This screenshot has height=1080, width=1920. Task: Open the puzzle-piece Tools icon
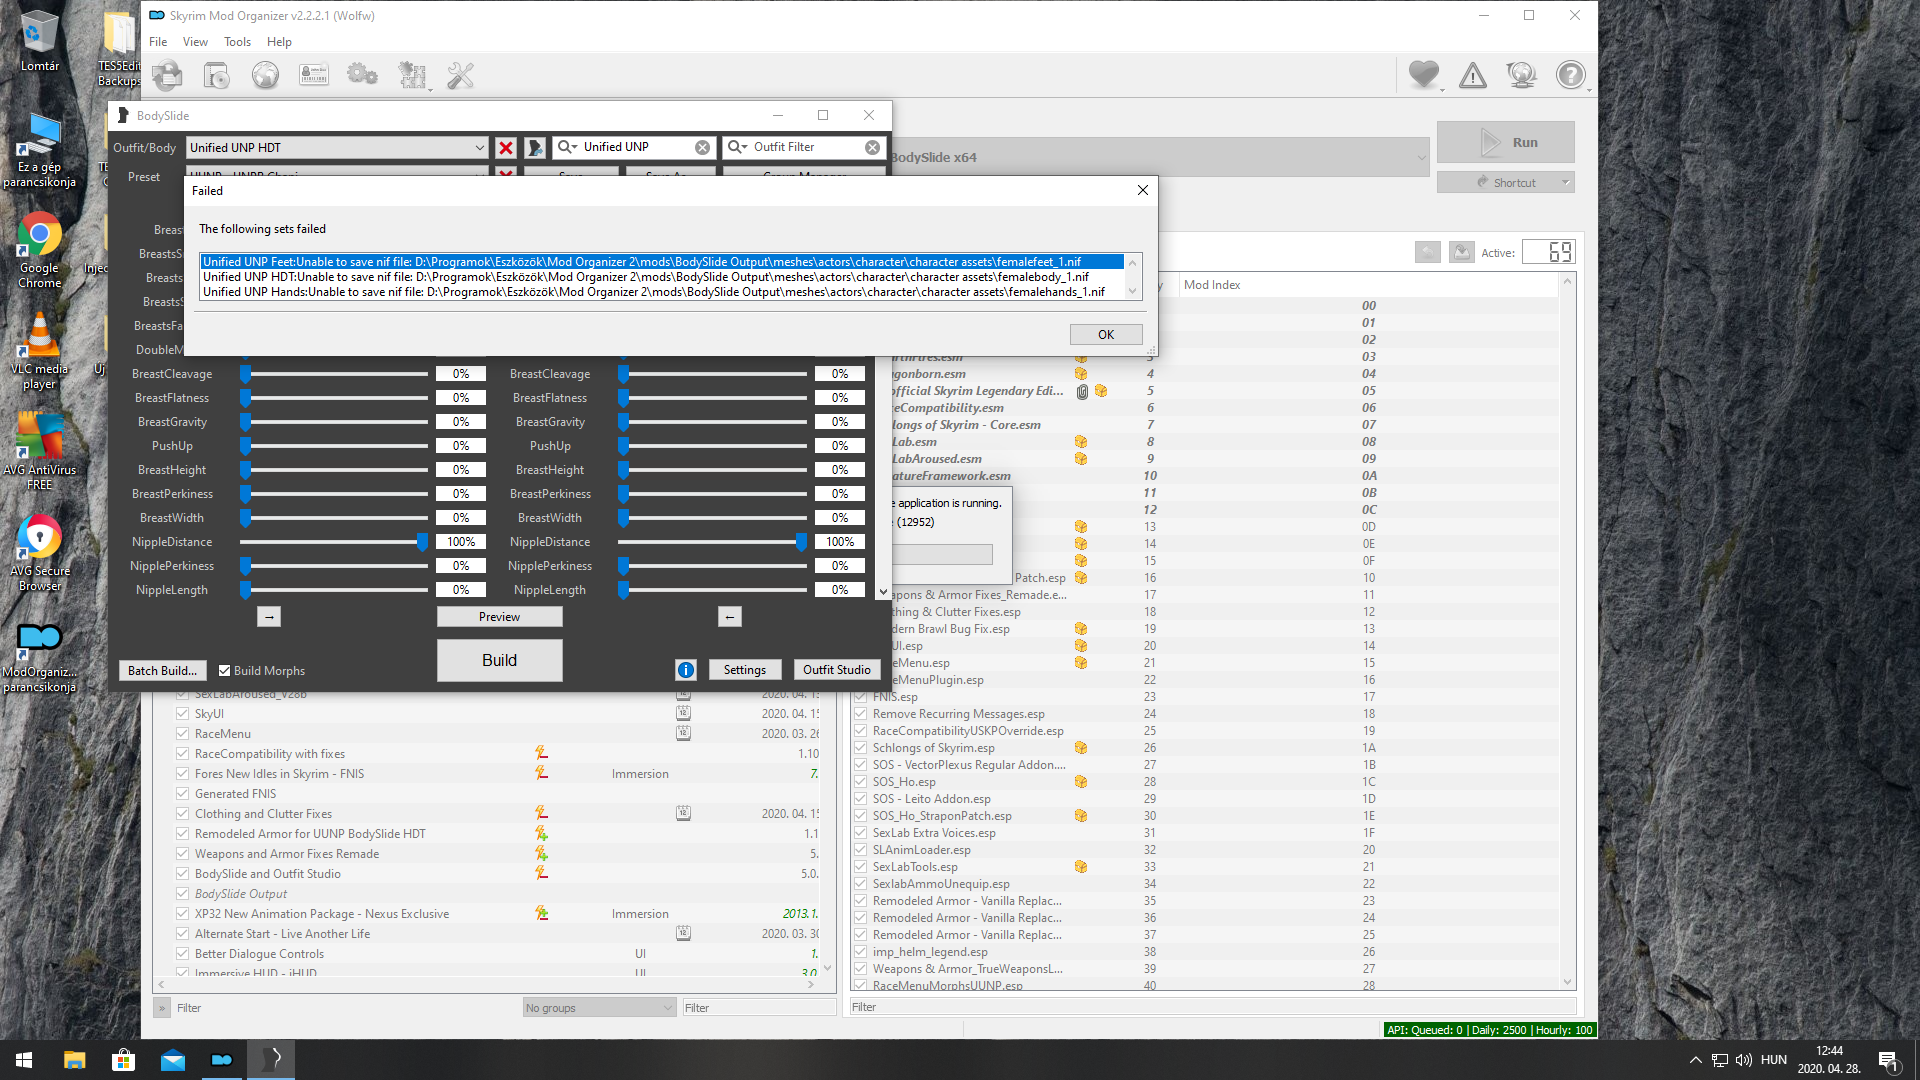412,75
